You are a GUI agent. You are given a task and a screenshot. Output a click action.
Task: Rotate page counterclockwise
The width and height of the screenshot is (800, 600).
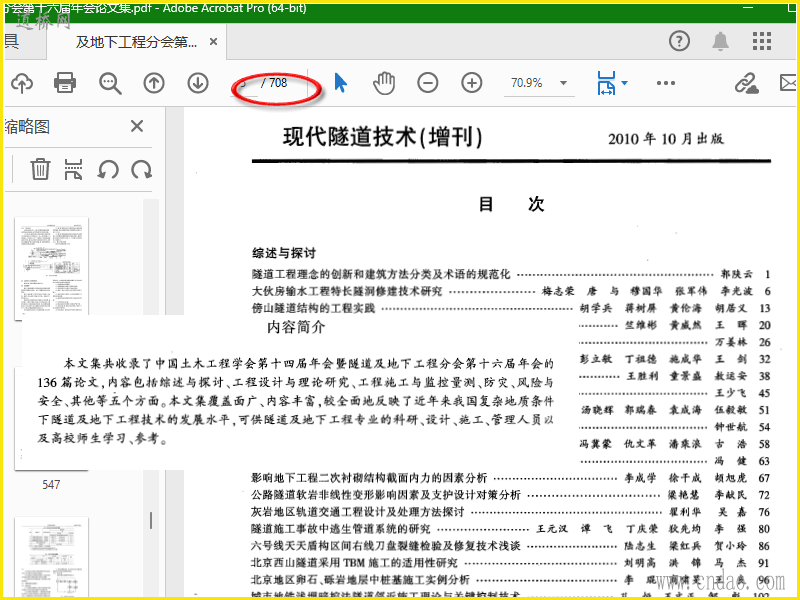(x=108, y=169)
